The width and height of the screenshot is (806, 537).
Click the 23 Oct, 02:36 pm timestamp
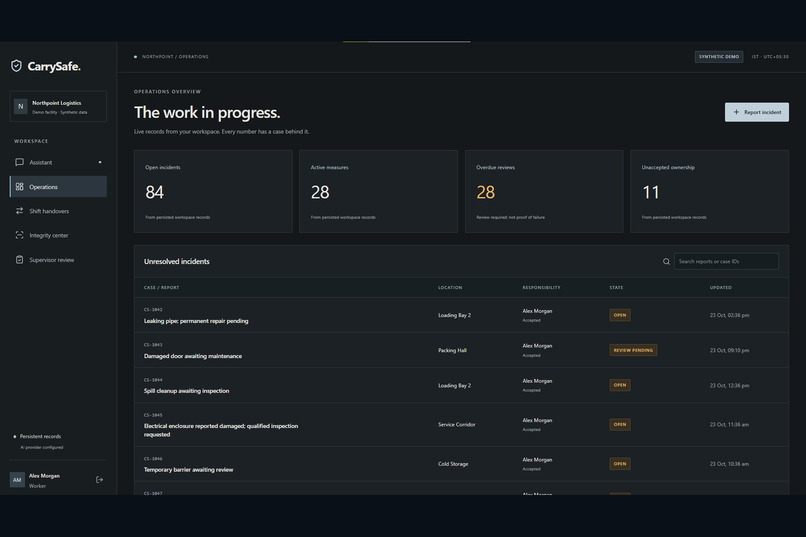pos(729,315)
